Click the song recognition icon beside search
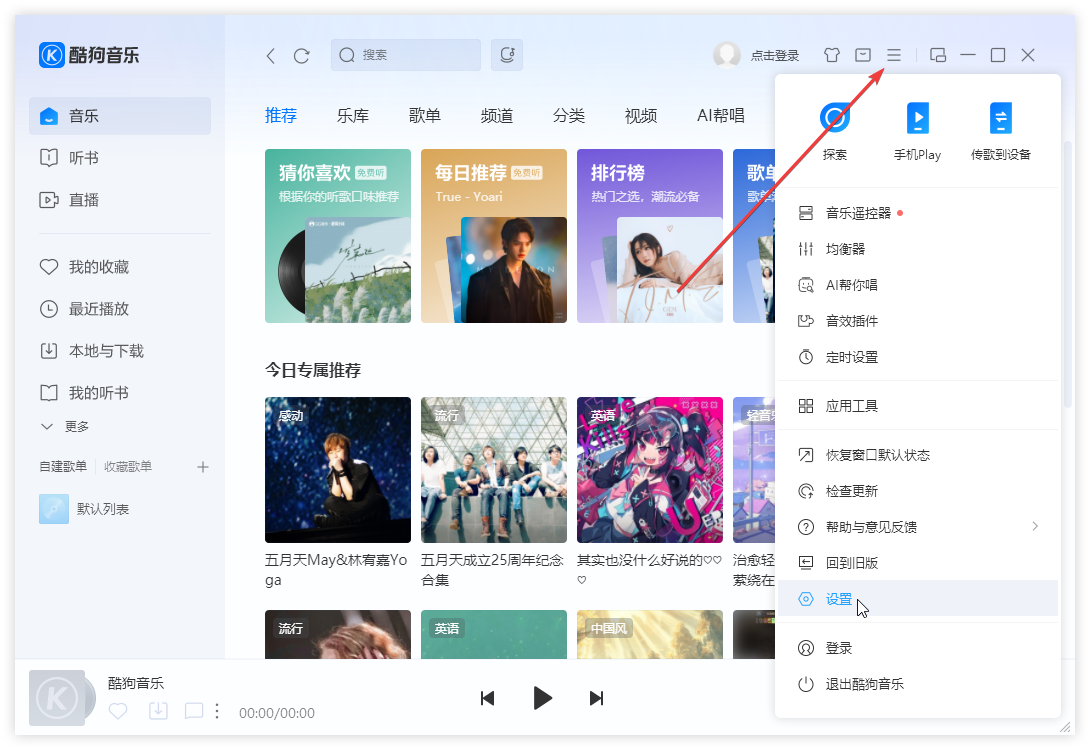 [507, 55]
